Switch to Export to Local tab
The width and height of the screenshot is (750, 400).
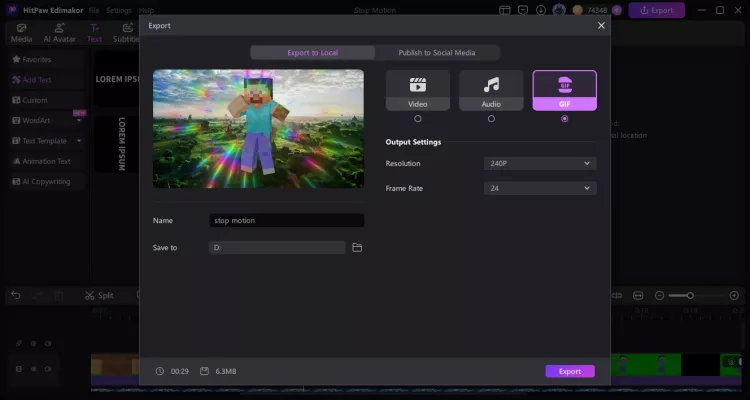313,53
